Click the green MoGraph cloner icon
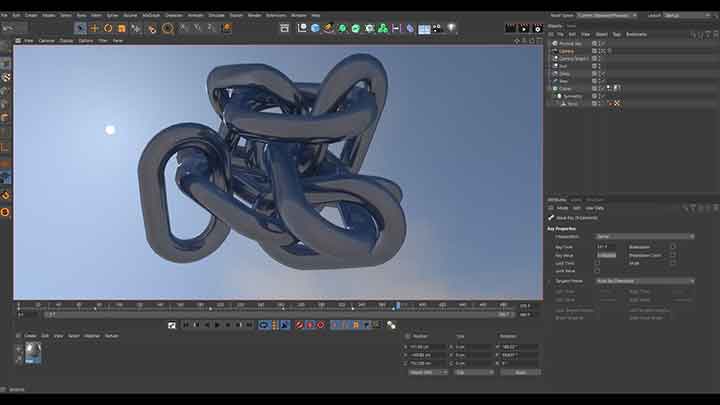Viewport: 720px width, 405px height. 382,28
